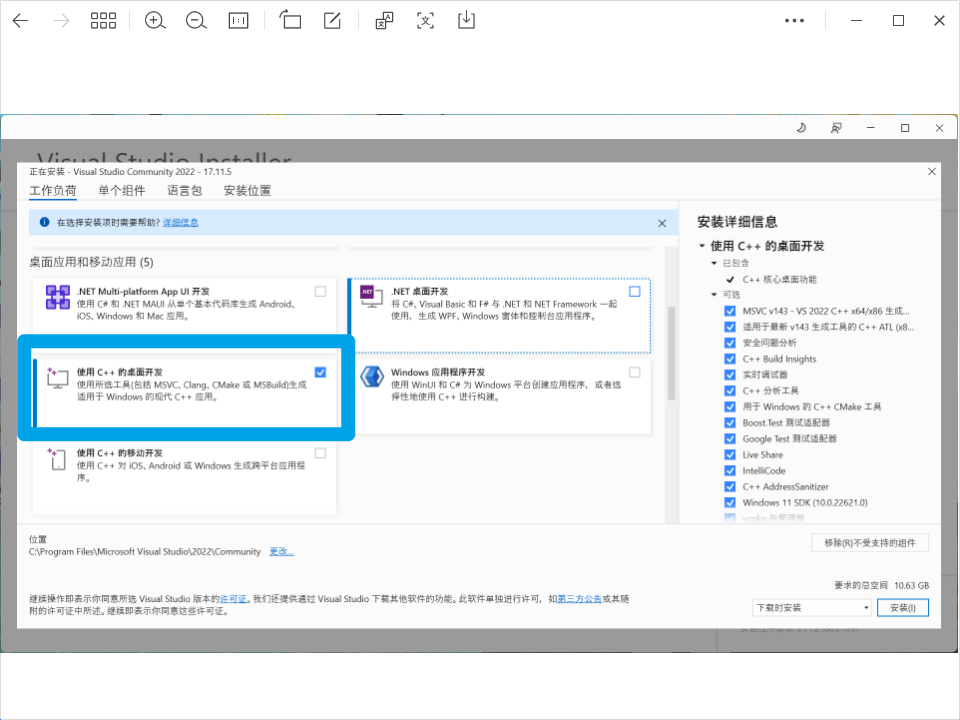The height and width of the screenshot is (720, 960).
Task: Collapse the 已包含 group
Action: point(714,263)
